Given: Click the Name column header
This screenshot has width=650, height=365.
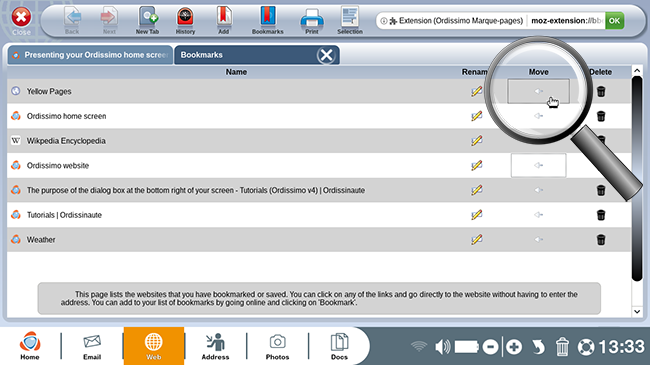Looking at the screenshot, I should point(236,72).
